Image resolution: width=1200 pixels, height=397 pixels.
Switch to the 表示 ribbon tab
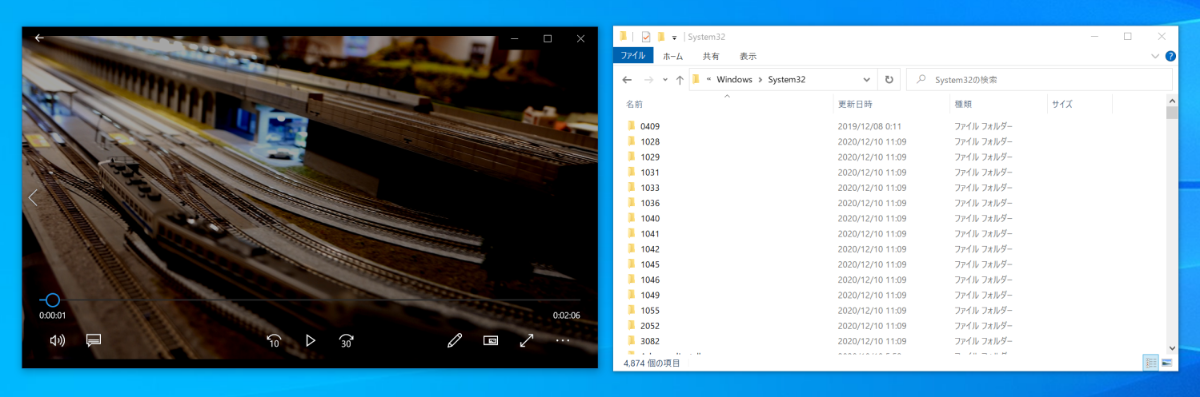(748, 56)
